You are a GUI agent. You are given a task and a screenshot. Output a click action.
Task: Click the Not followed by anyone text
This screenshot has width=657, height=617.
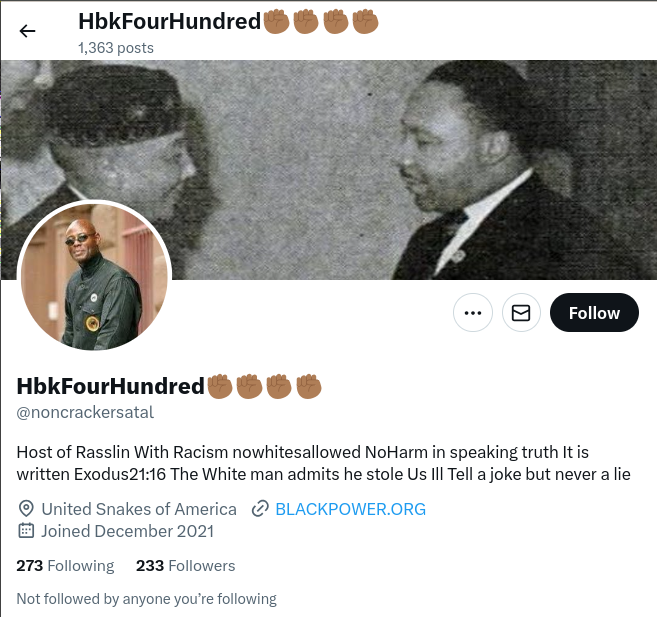[146, 599]
